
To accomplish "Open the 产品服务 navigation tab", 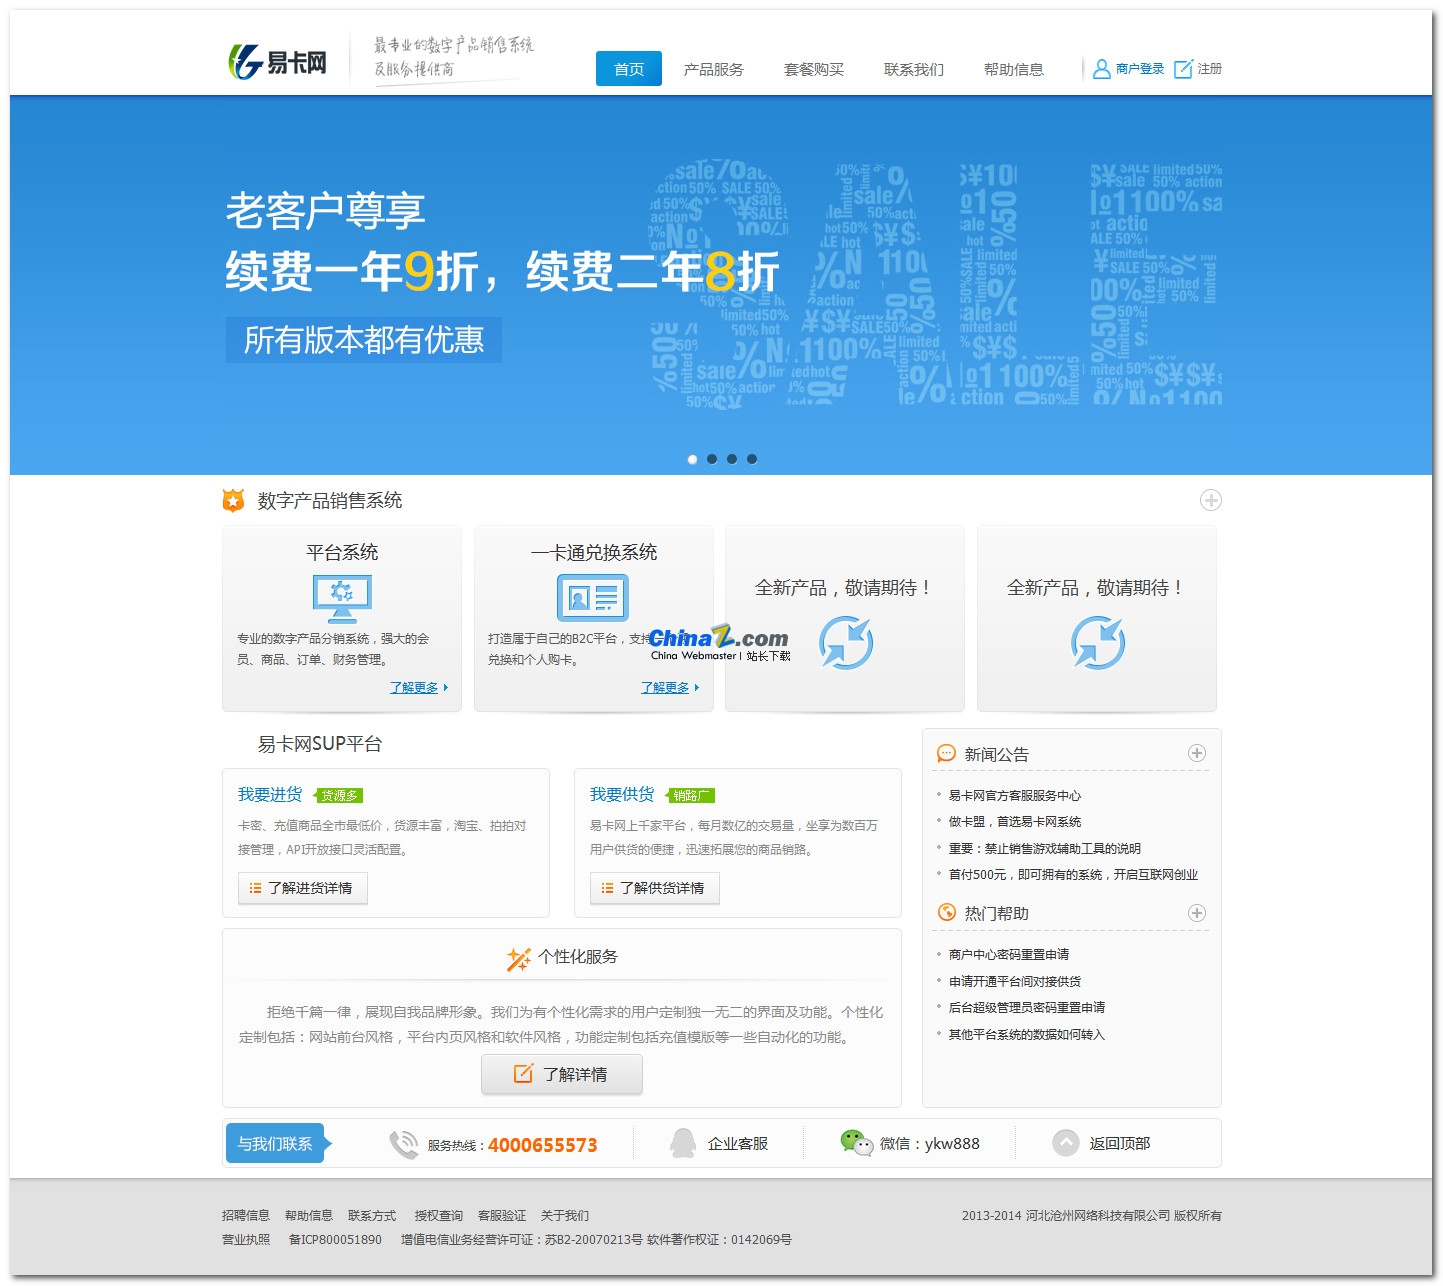I will pos(714,69).
